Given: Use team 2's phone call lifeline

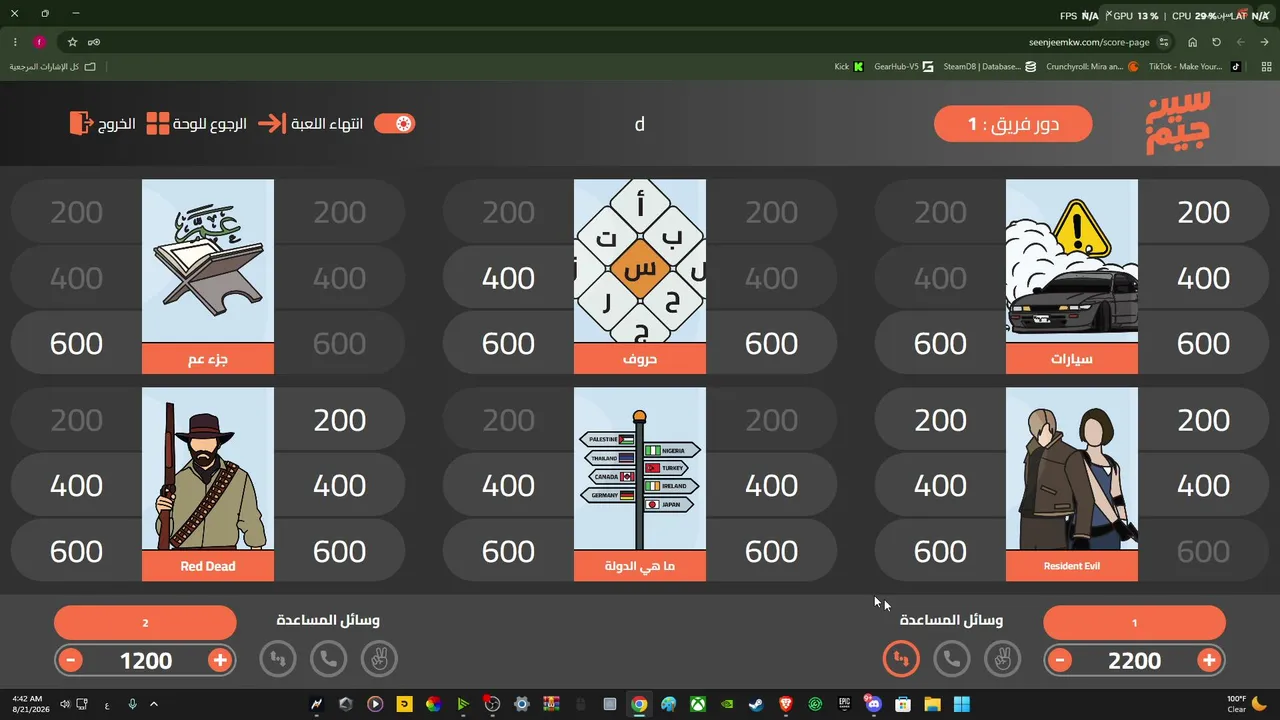Looking at the screenshot, I should (x=328, y=659).
